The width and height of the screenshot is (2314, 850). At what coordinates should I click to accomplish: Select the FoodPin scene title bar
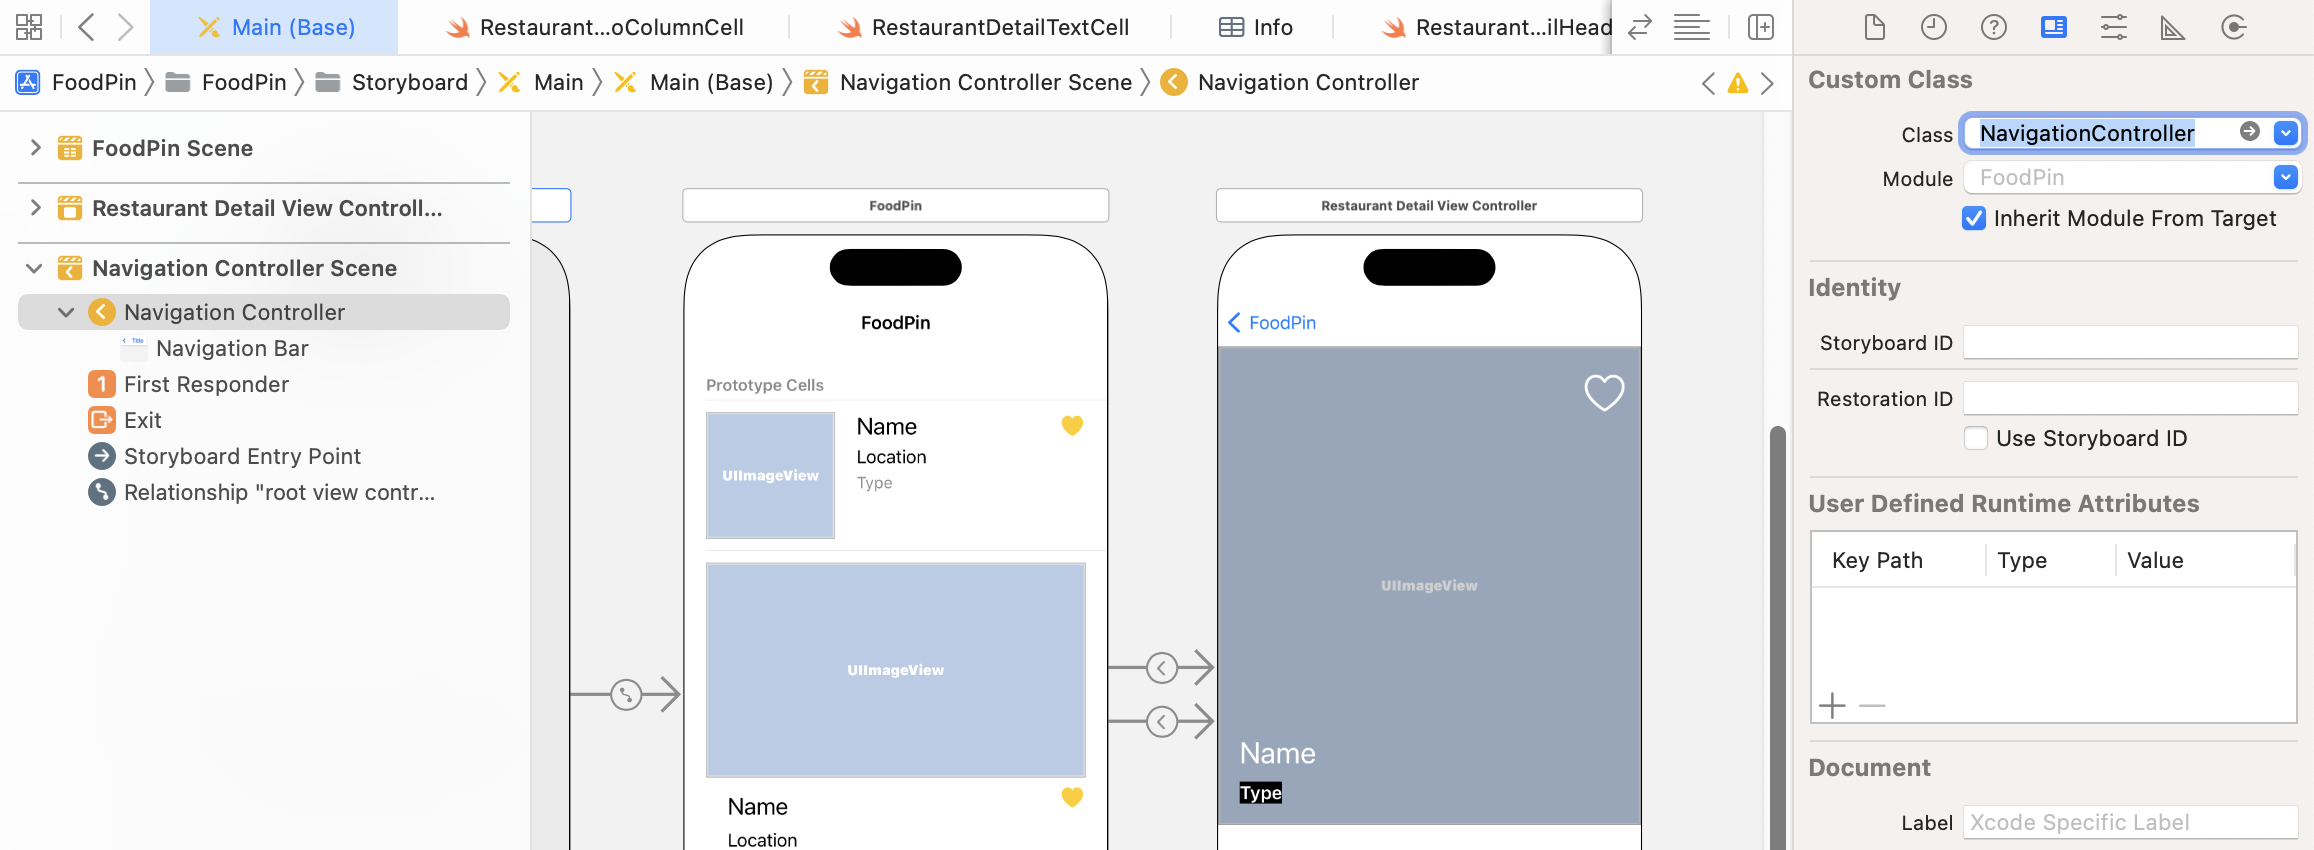pos(895,205)
